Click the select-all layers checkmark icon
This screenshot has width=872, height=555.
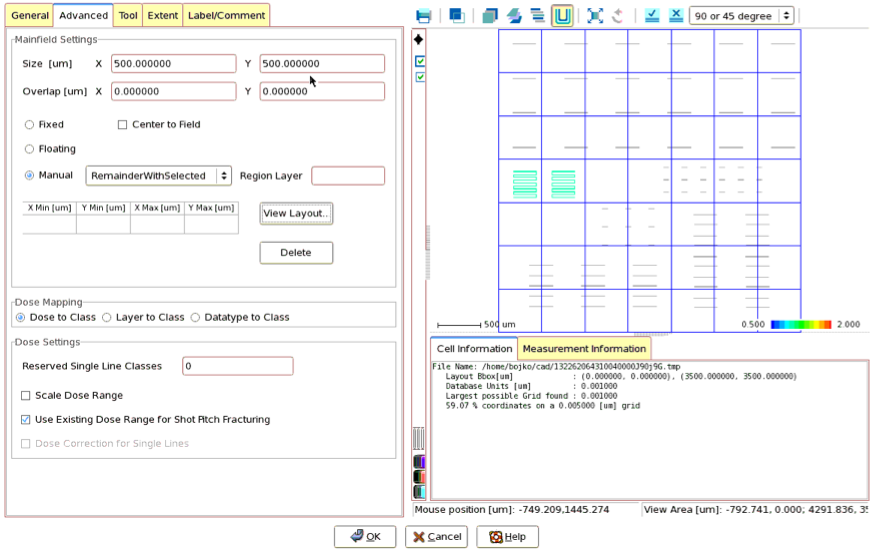coord(652,16)
